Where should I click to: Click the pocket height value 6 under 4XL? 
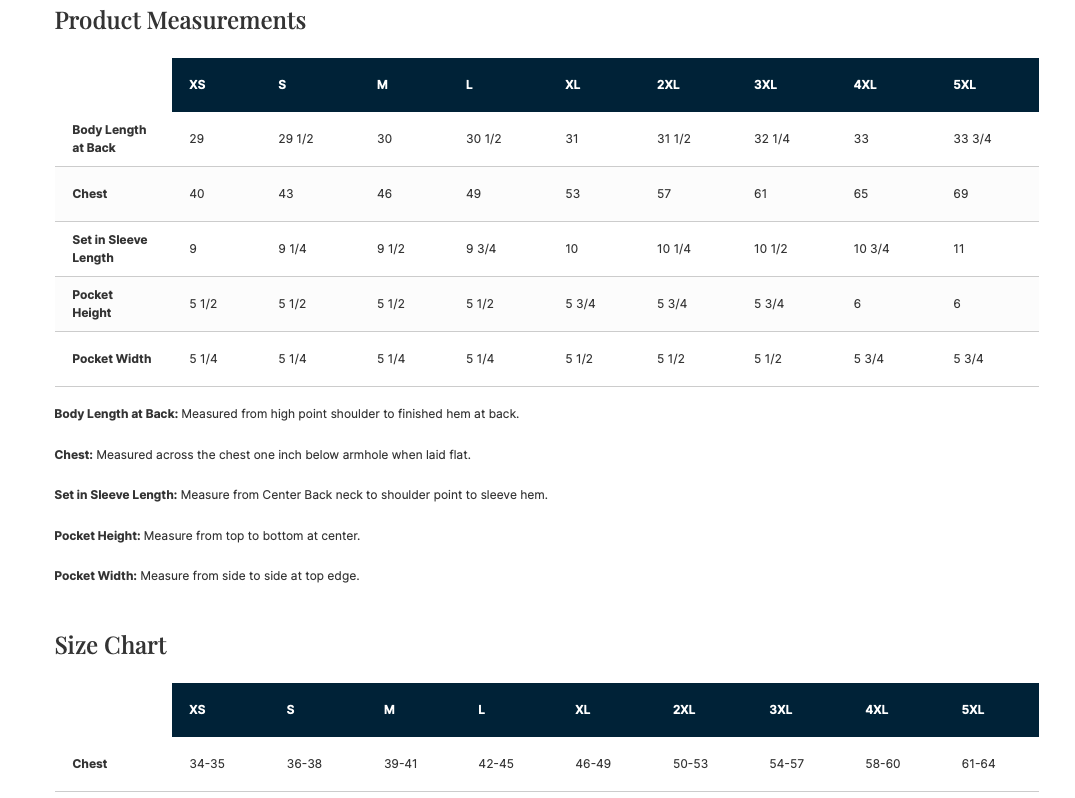click(857, 304)
